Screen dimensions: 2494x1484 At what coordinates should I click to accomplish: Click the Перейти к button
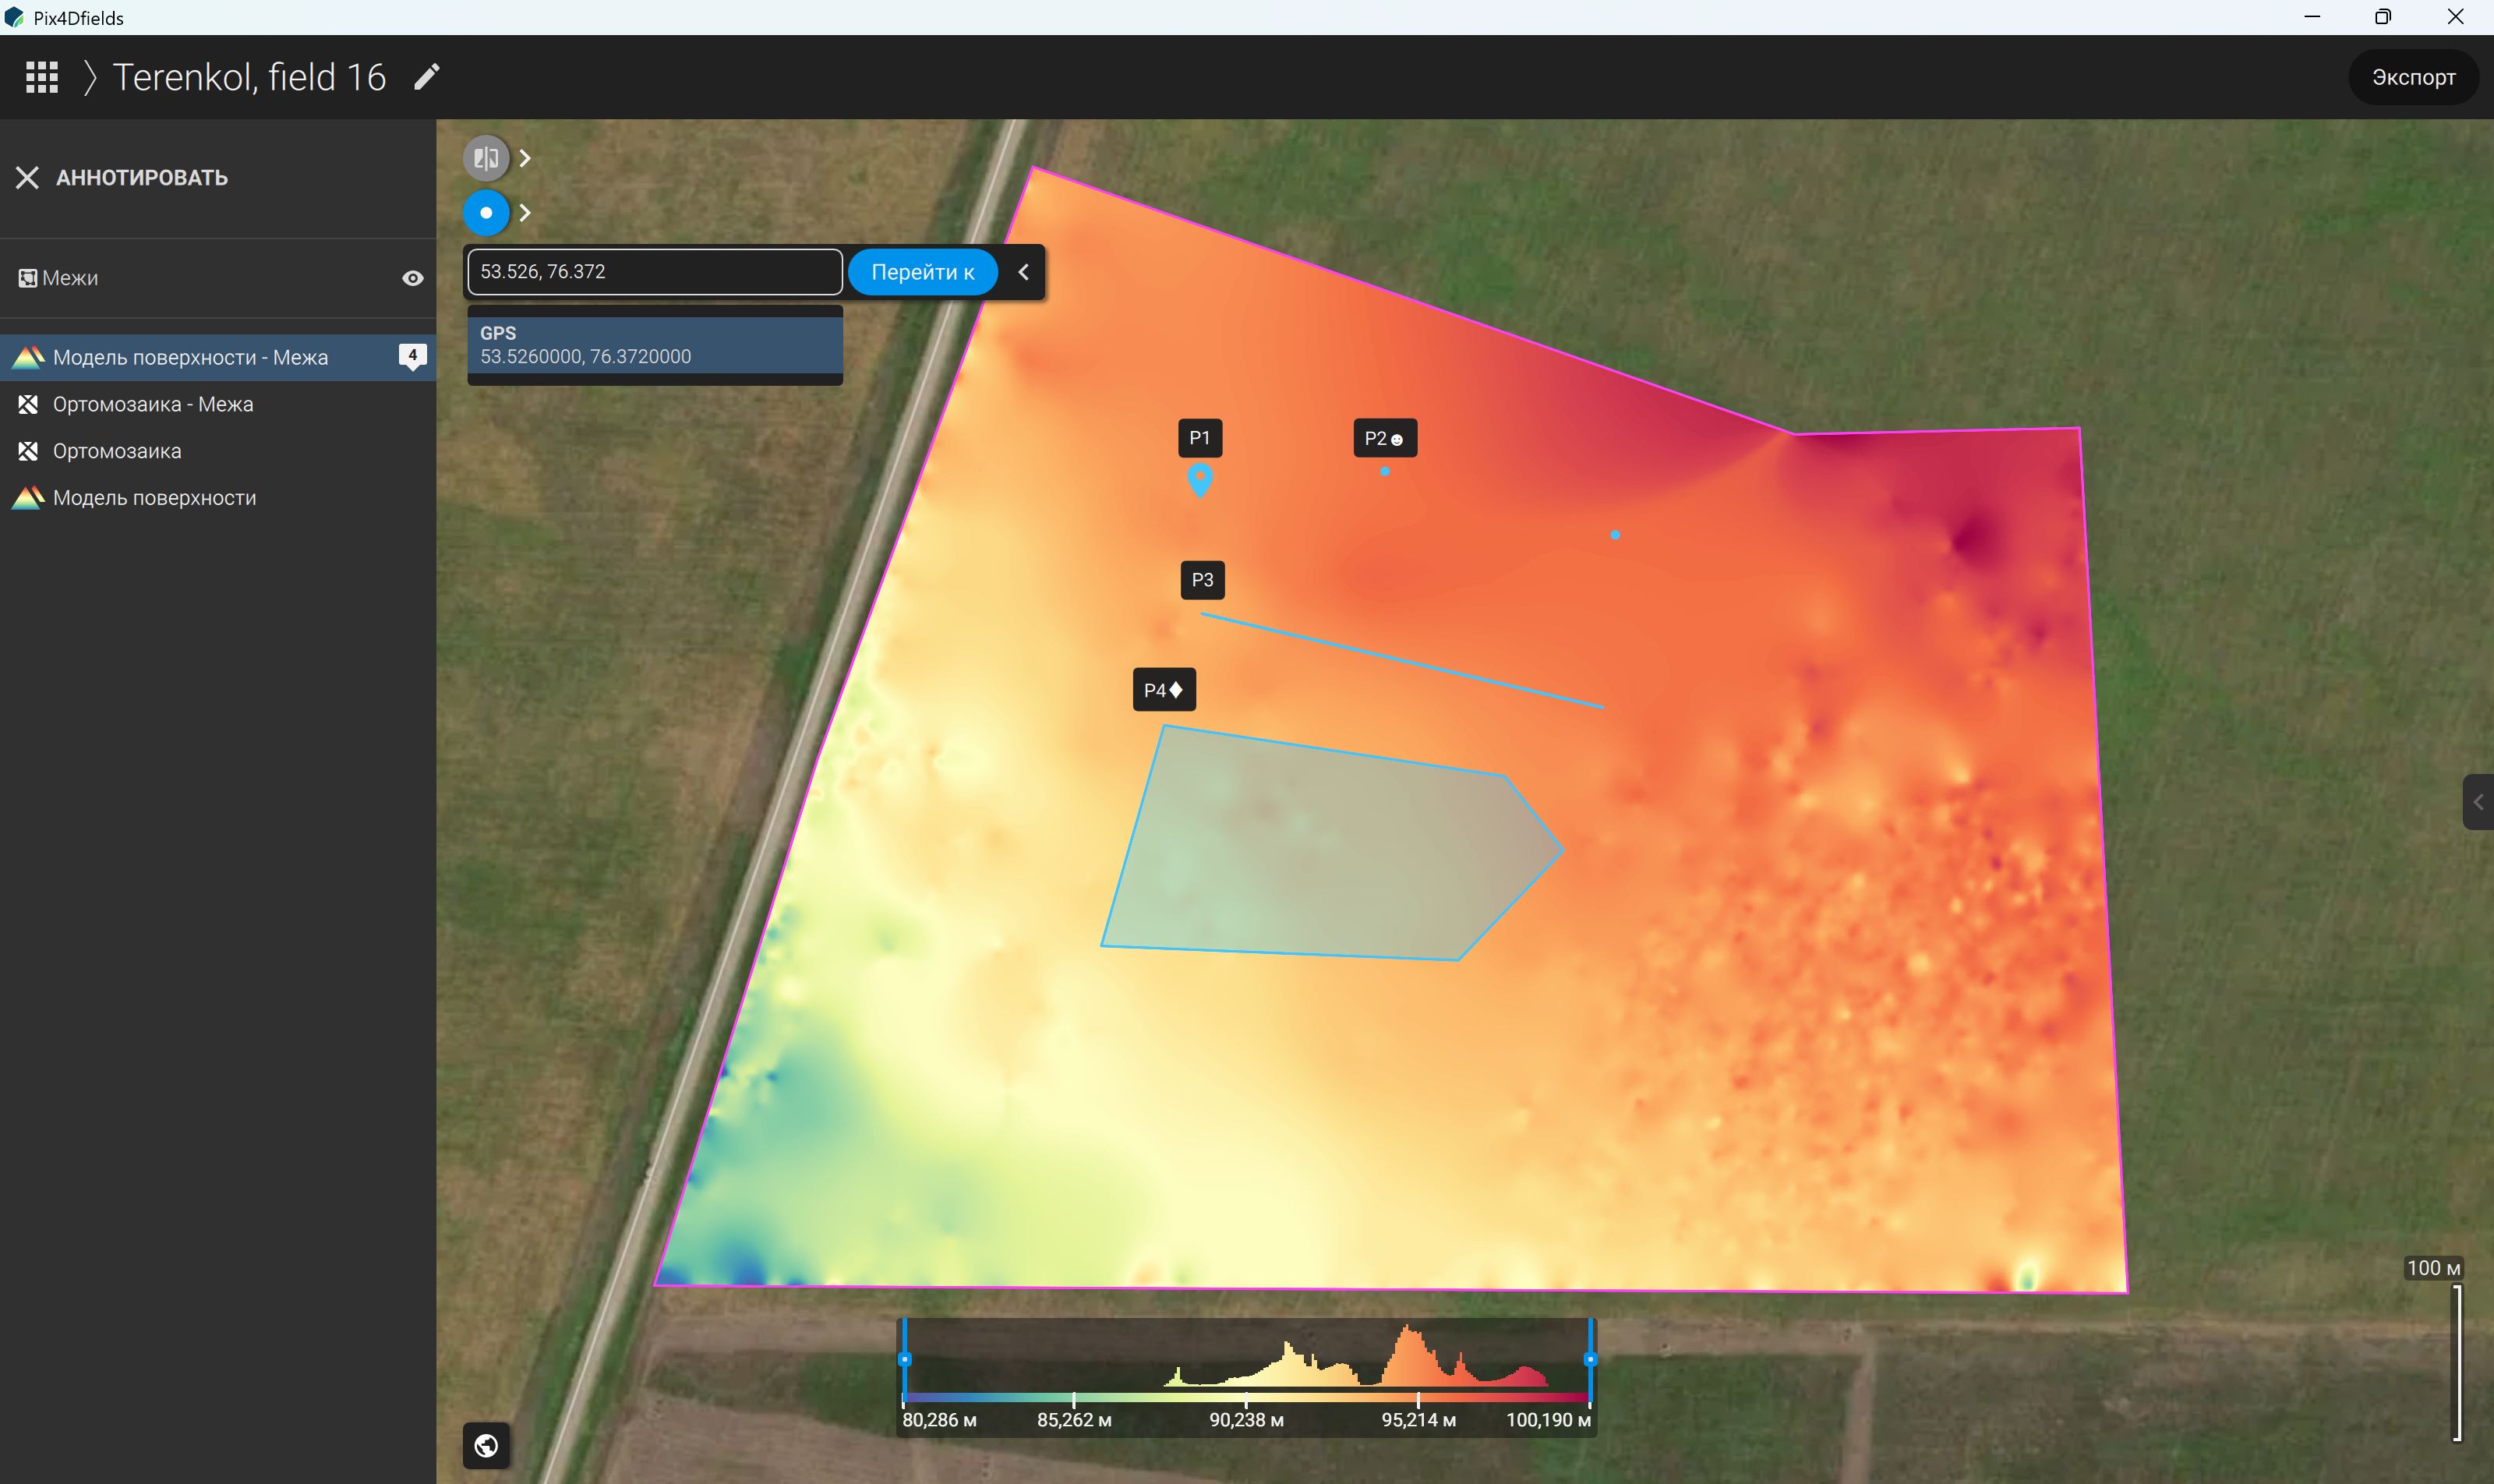coord(922,272)
